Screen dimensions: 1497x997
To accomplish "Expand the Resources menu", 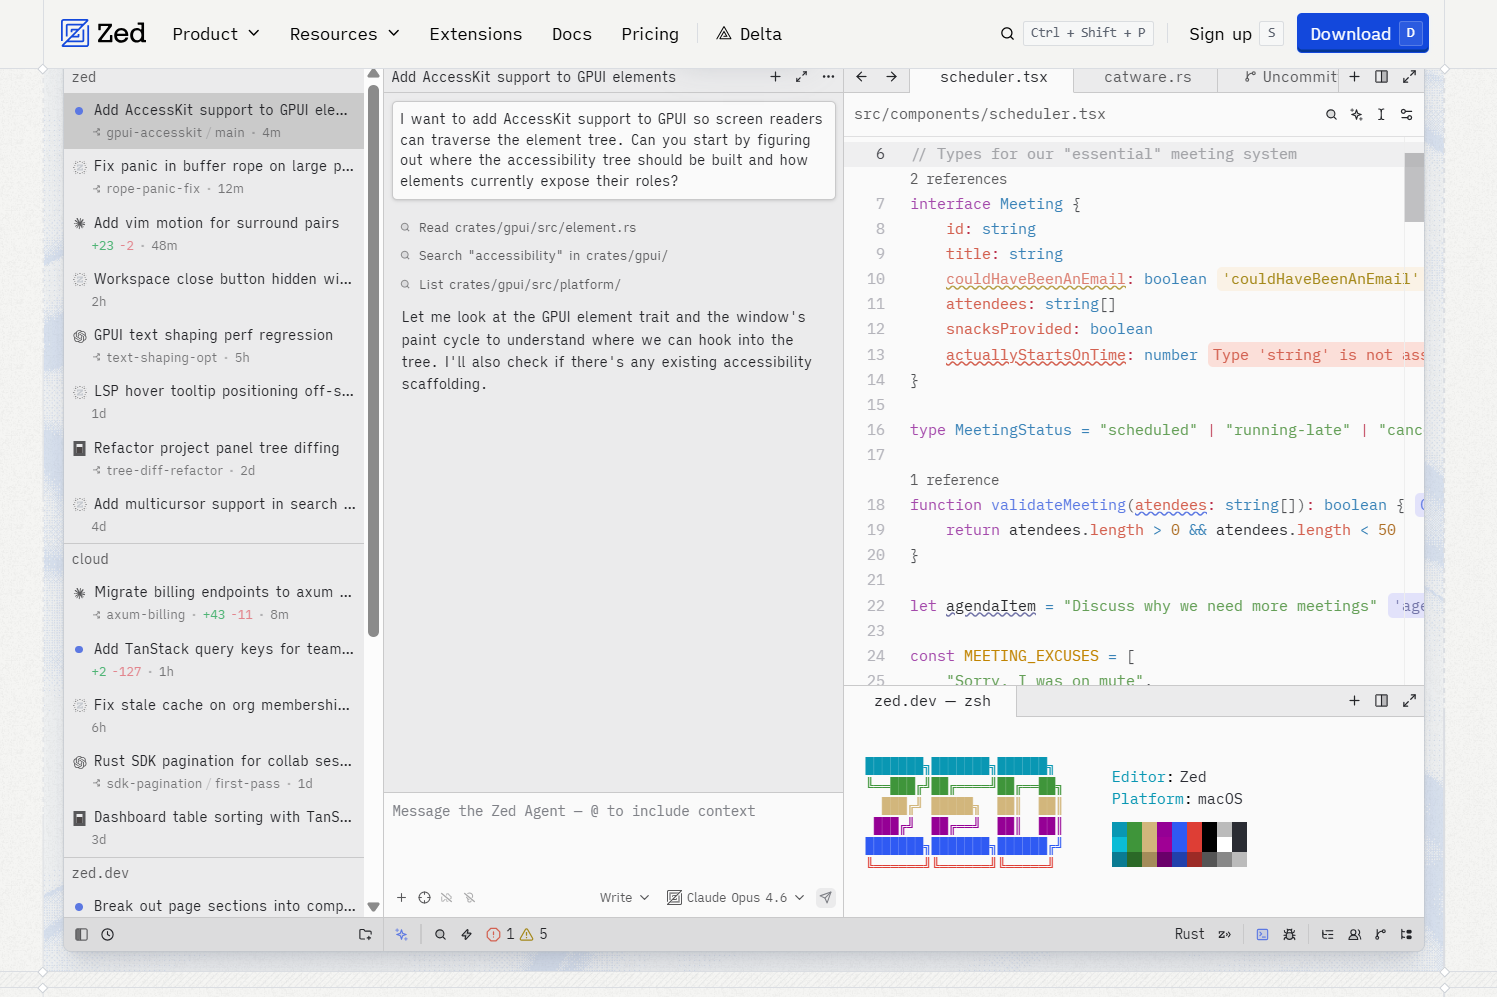I will click(x=345, y=34).
